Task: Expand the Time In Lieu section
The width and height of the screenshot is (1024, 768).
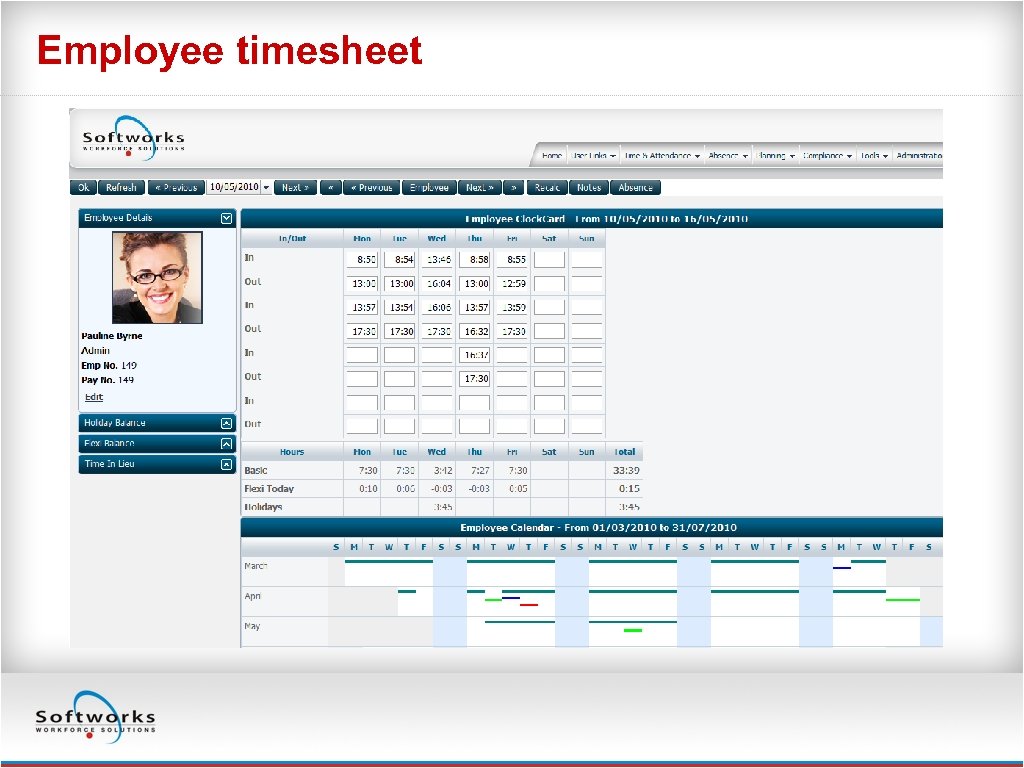Action: pyautogui.click(x=227, y=463)
